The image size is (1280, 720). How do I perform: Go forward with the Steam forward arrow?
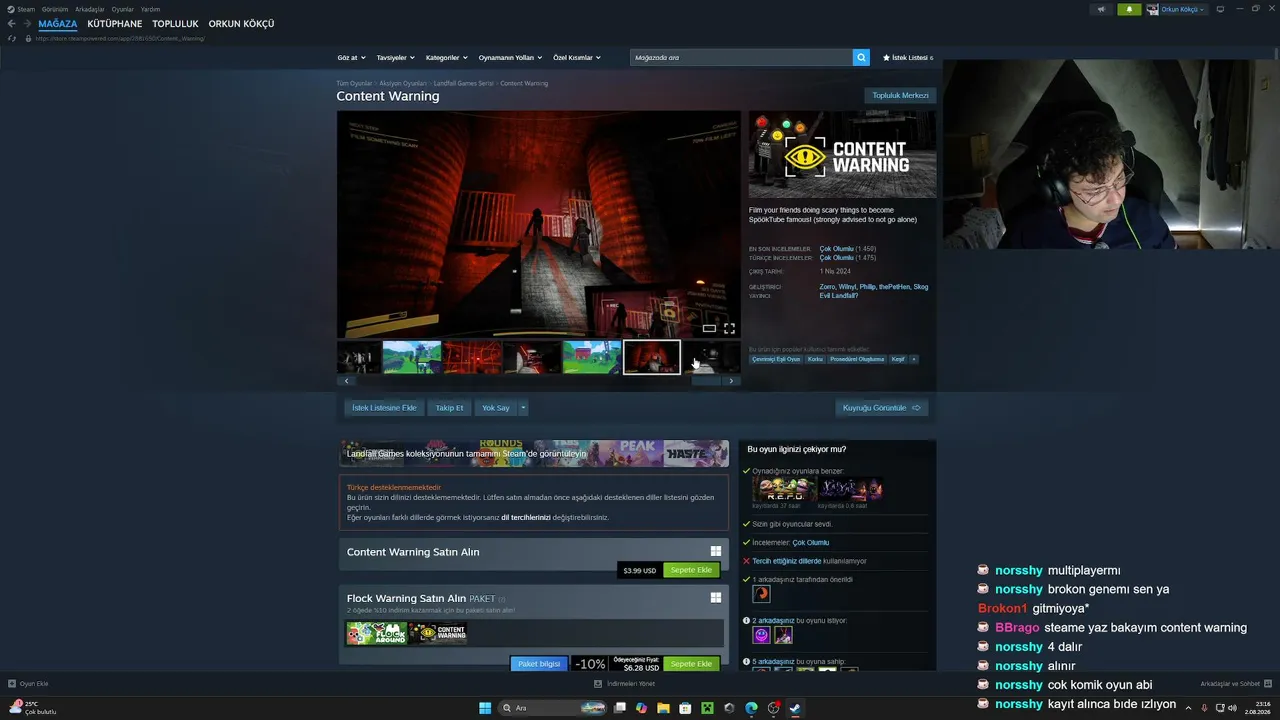pos(27,24)
